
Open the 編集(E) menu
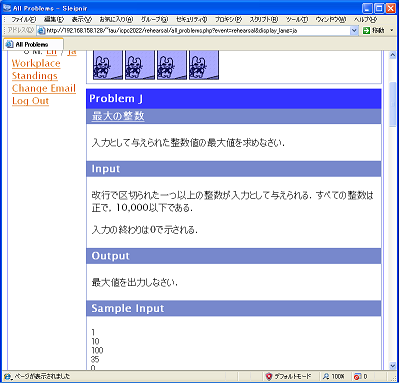[x=54, y=20]
